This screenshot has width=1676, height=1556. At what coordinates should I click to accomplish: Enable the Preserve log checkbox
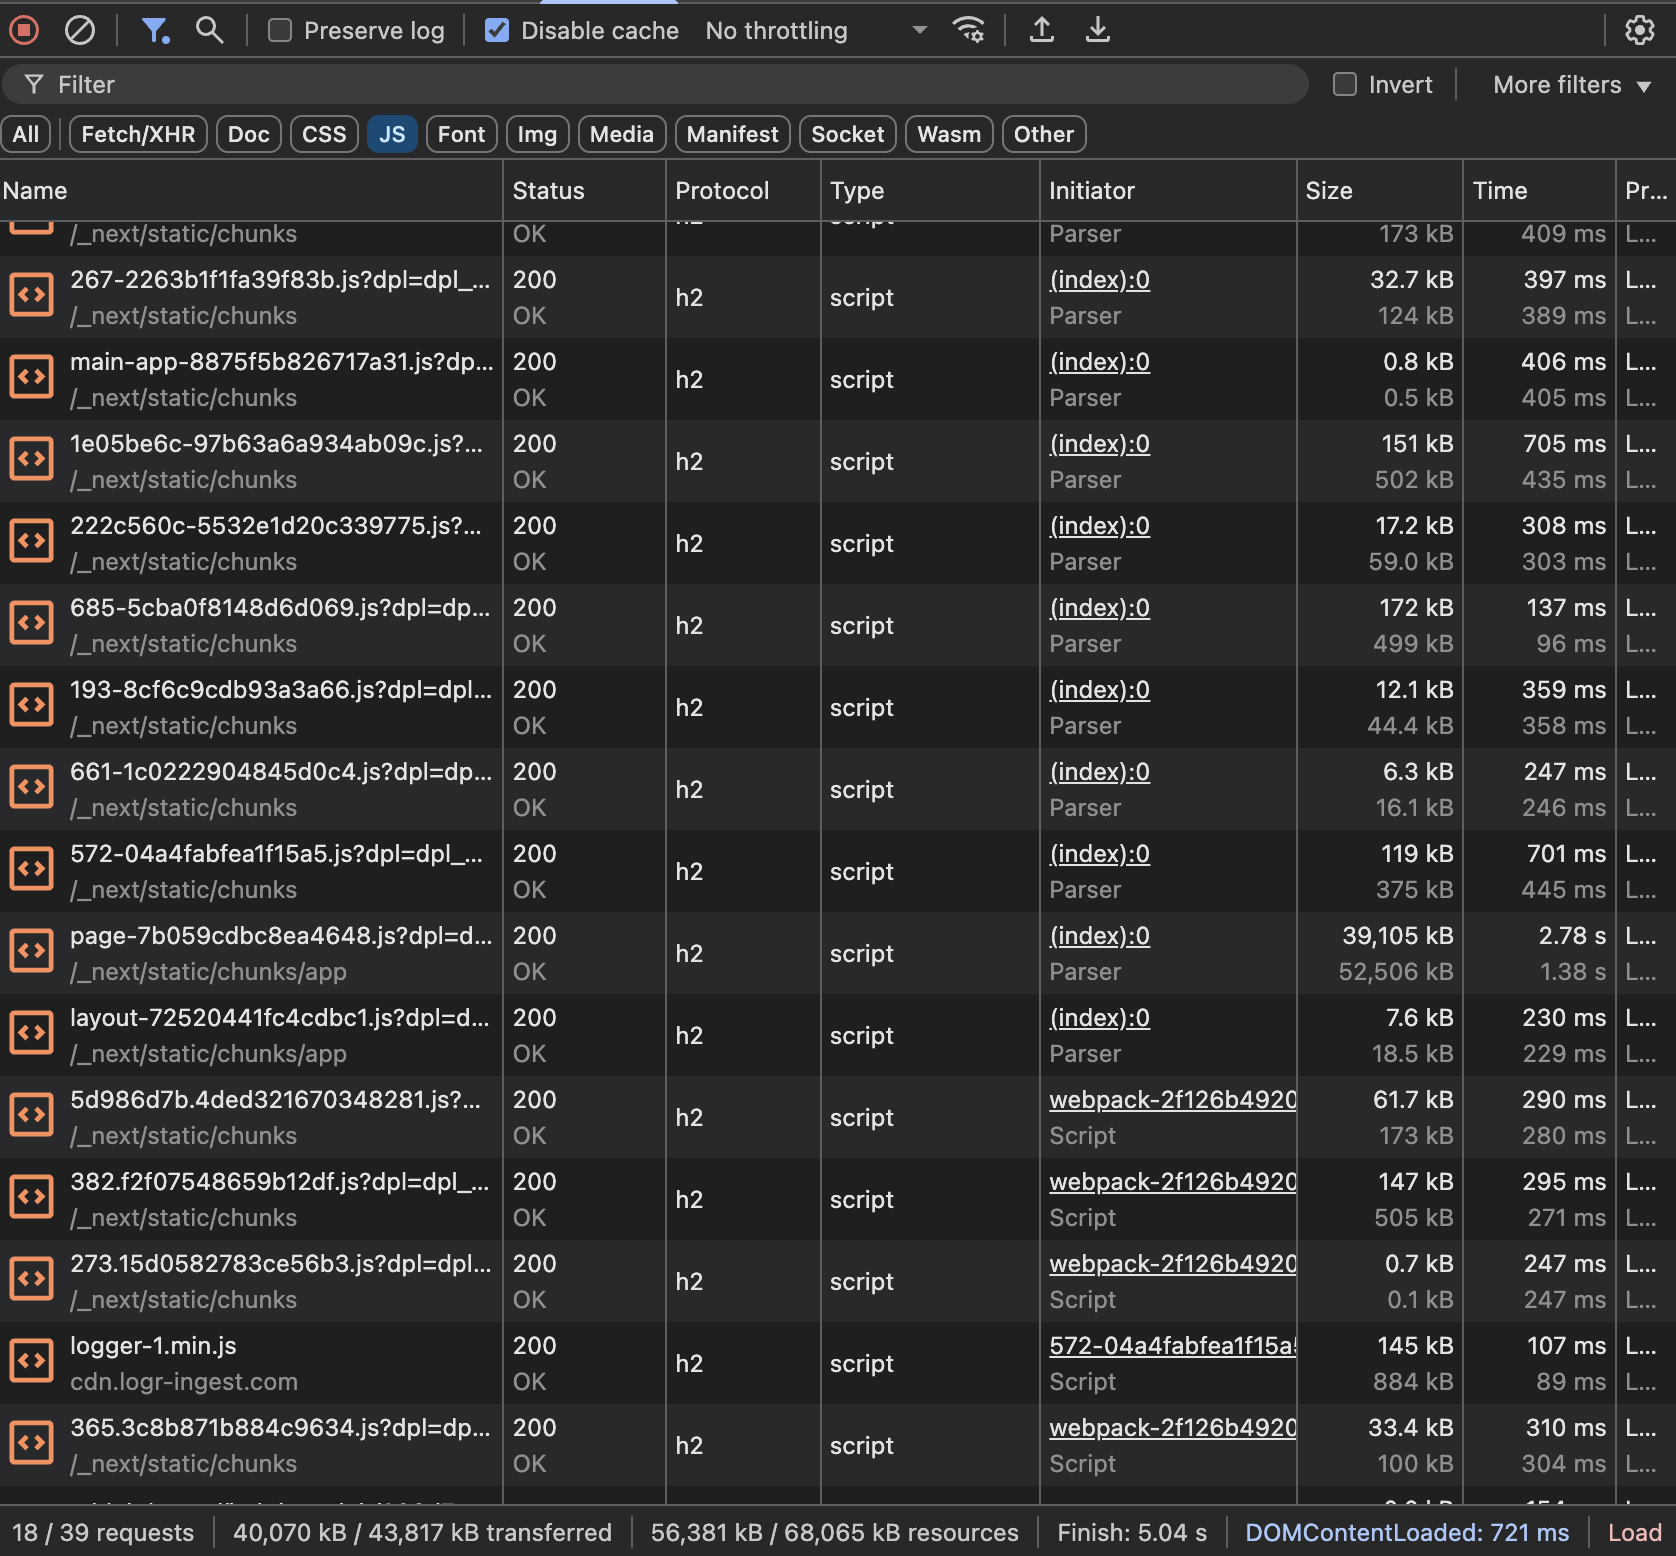pyautogui.click(x=280, y=31)
